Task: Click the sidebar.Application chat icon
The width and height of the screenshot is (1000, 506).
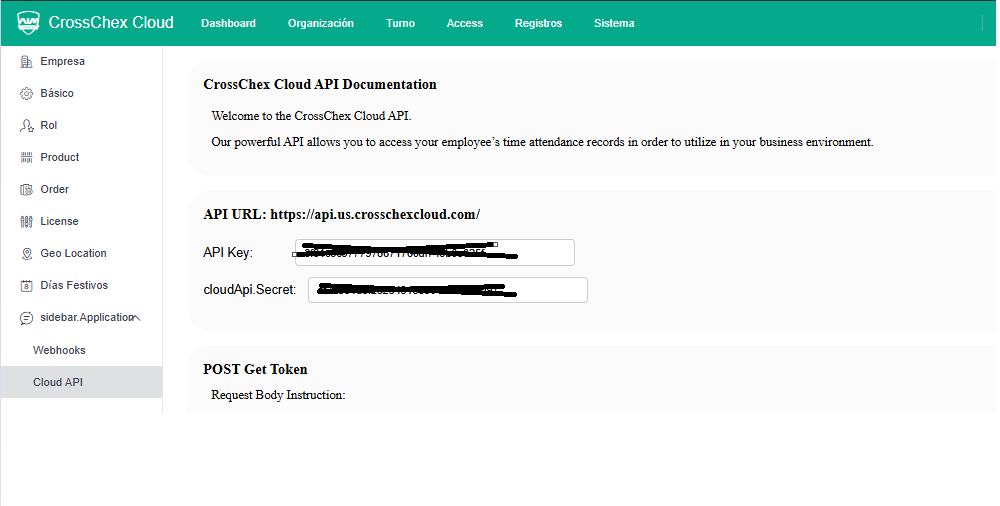Action: click(26, 318)
